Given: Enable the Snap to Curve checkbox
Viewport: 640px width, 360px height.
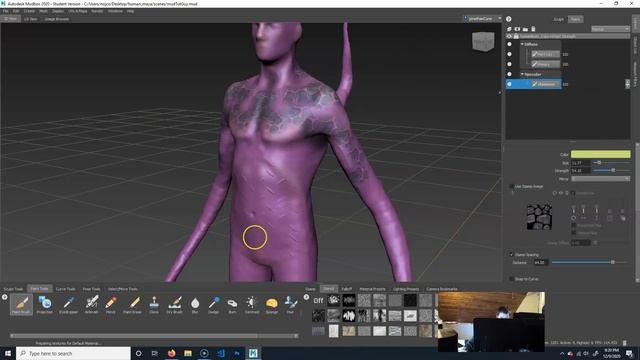Looking at the screenshot, I should [511, 279].
